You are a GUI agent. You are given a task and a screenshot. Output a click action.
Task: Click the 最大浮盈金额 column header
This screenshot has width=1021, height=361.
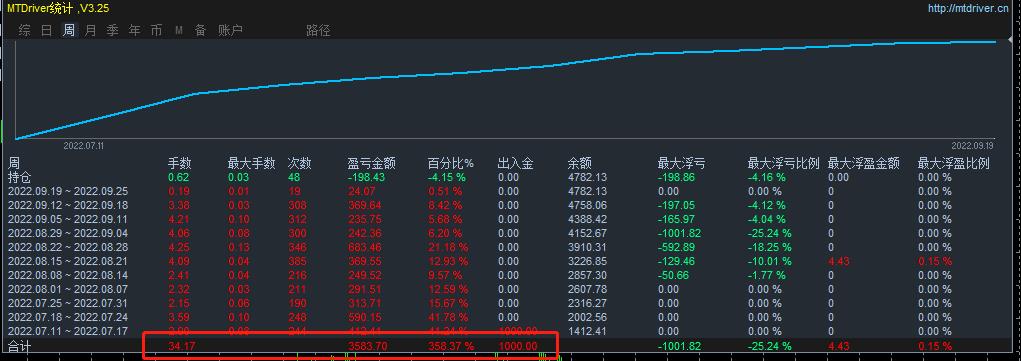pyautogui.click(x=863, y=163)
